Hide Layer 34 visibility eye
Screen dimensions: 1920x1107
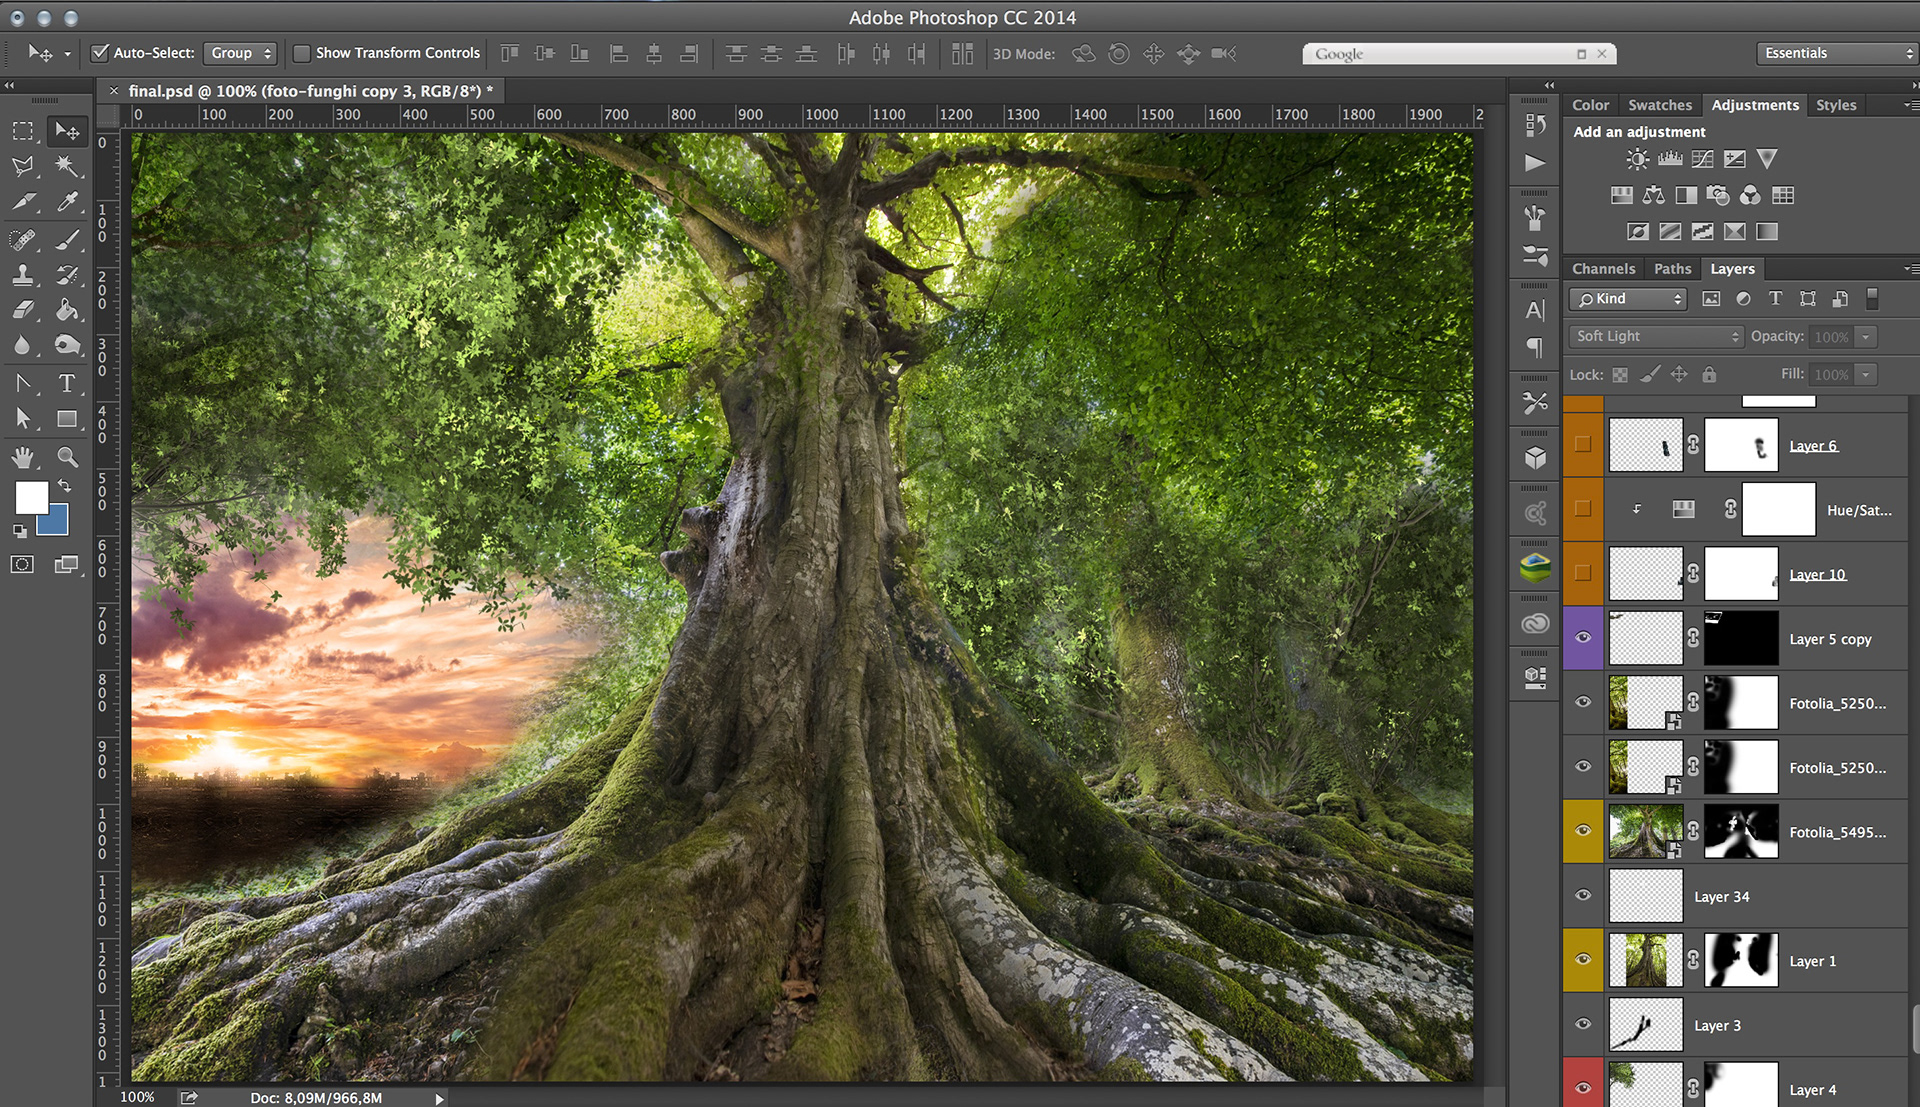coord(1582,895)
